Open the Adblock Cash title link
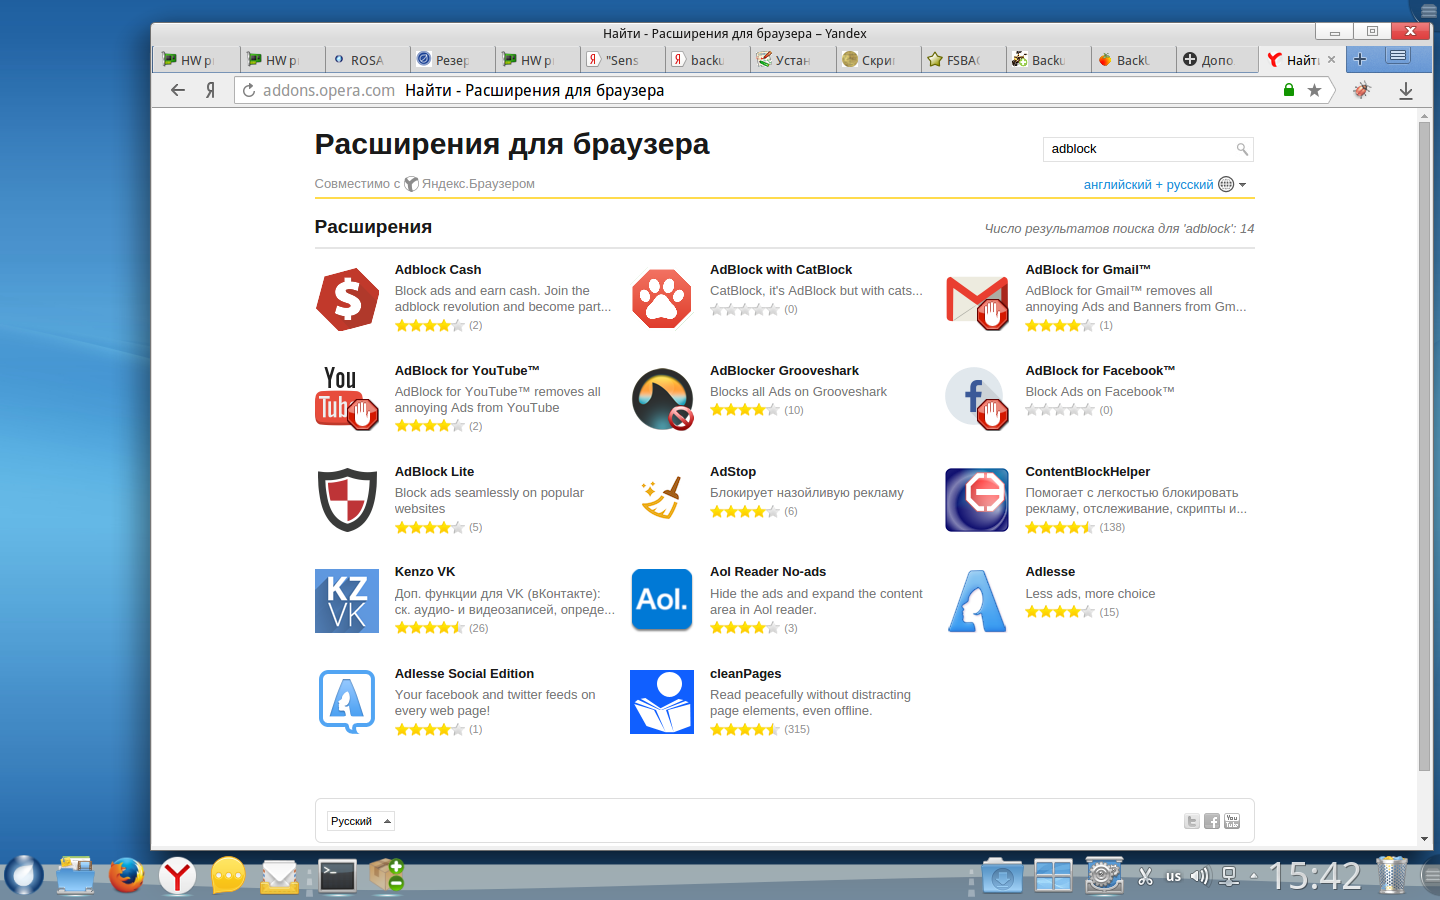Screen dimensions: 1440x900 click(x=438, y=270)
